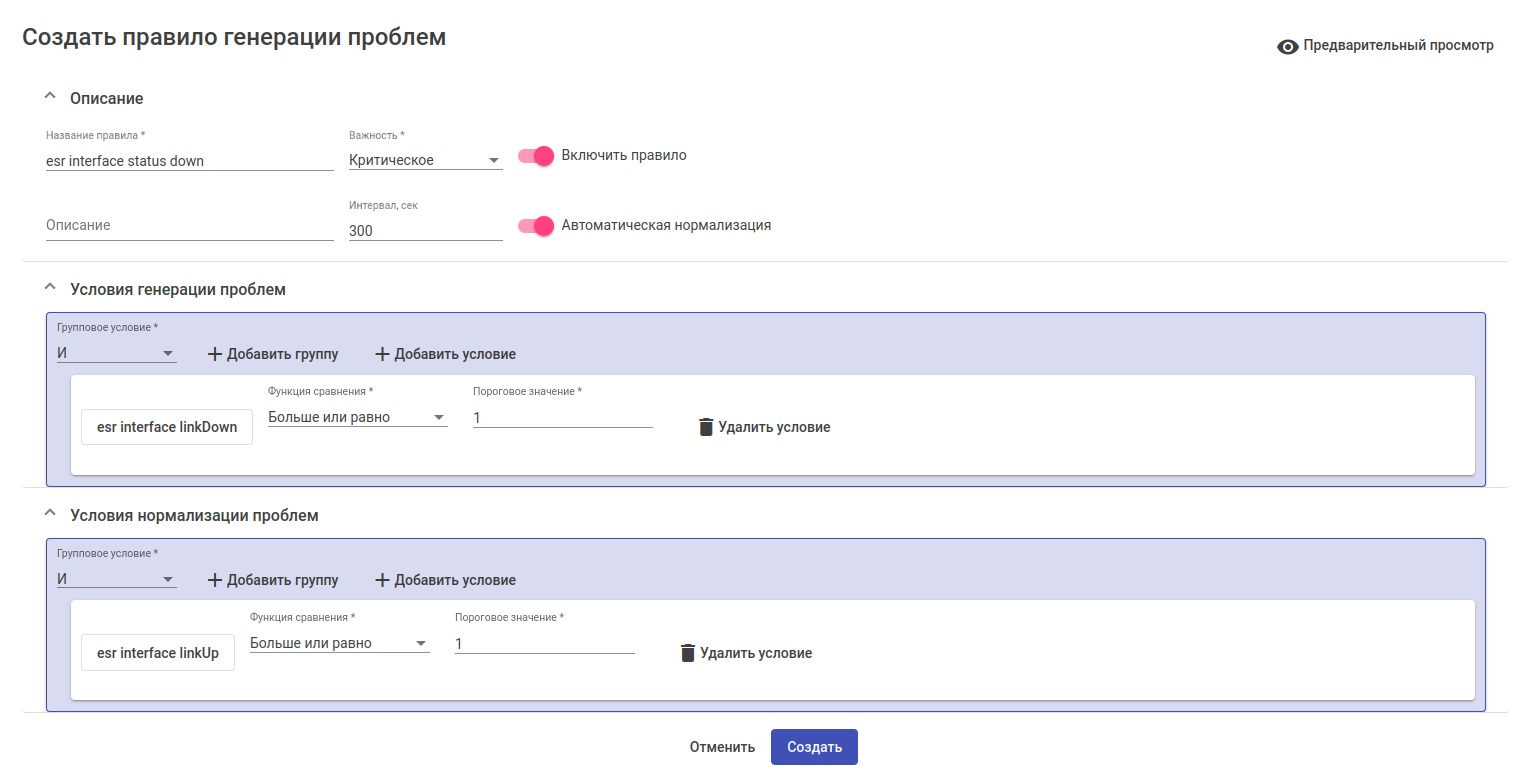Toggle the 'Включить правило' switch
The height and width of the screenshot is (780, 1530).
(536, 156)
